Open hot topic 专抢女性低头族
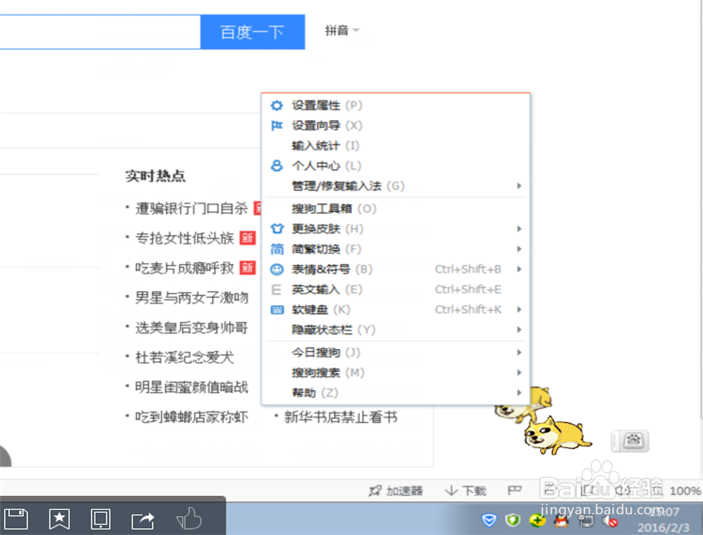703x535 pixels. point(185,238)
